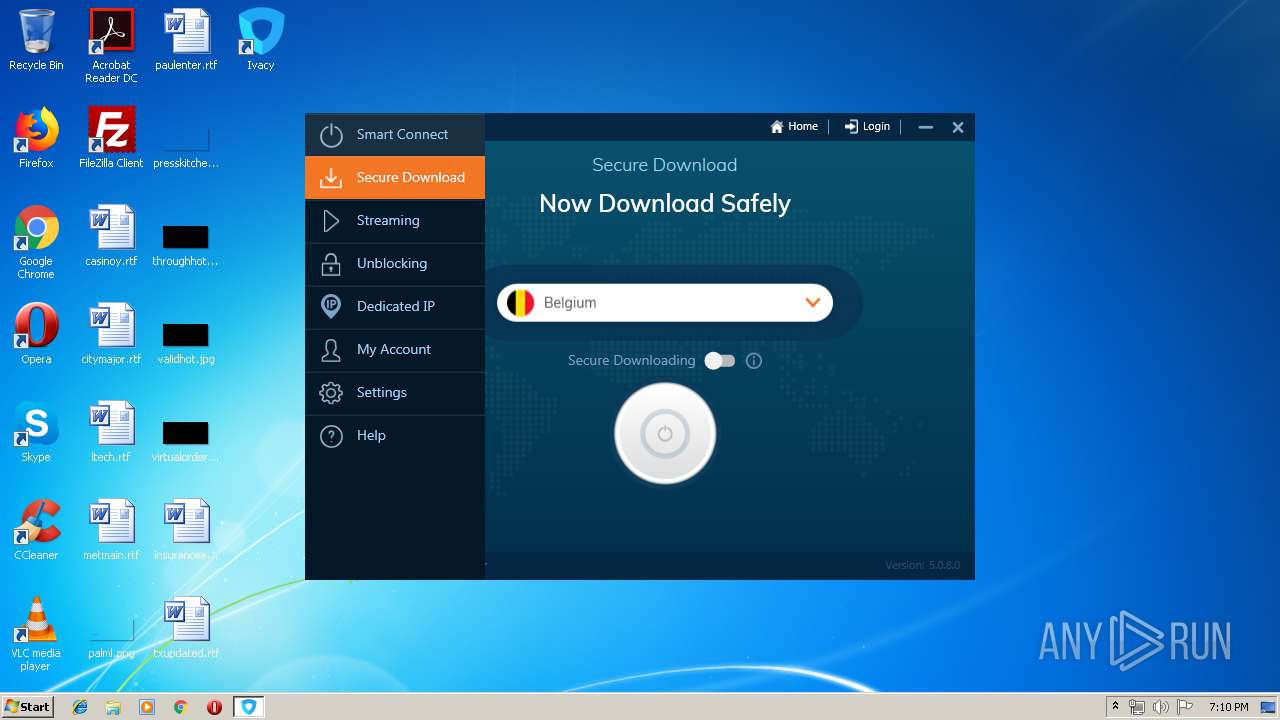The width and height of the screenshot is (1280, 720).
Task: Select FileZilla Client desktop icon
Action: (x=111, y=138)
